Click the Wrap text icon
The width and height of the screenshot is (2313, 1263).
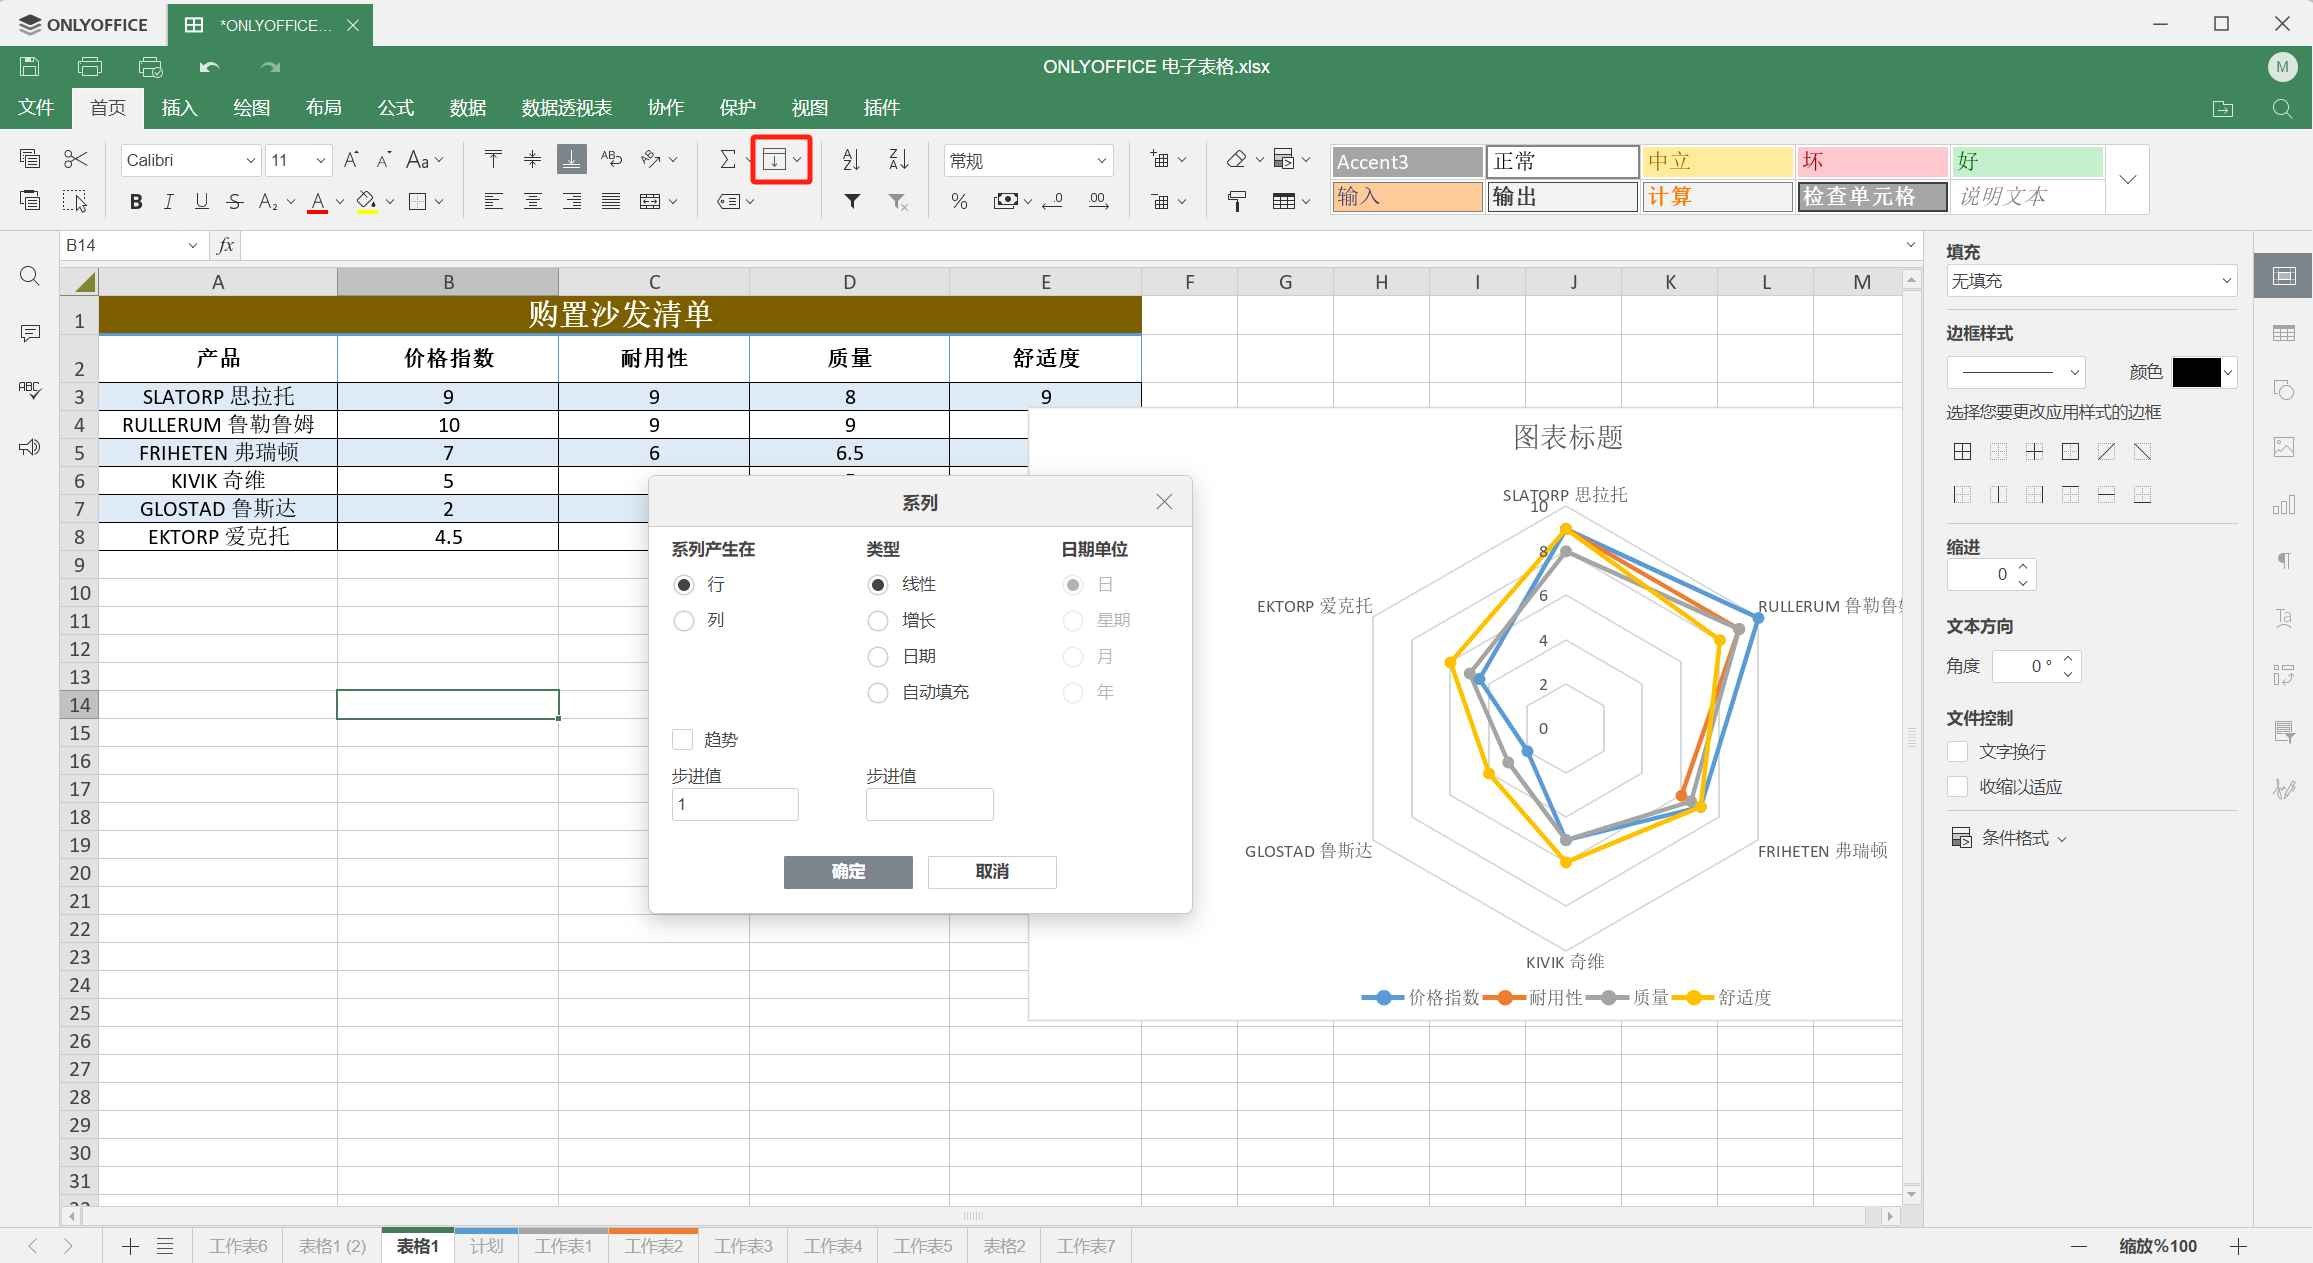(611, 159)
